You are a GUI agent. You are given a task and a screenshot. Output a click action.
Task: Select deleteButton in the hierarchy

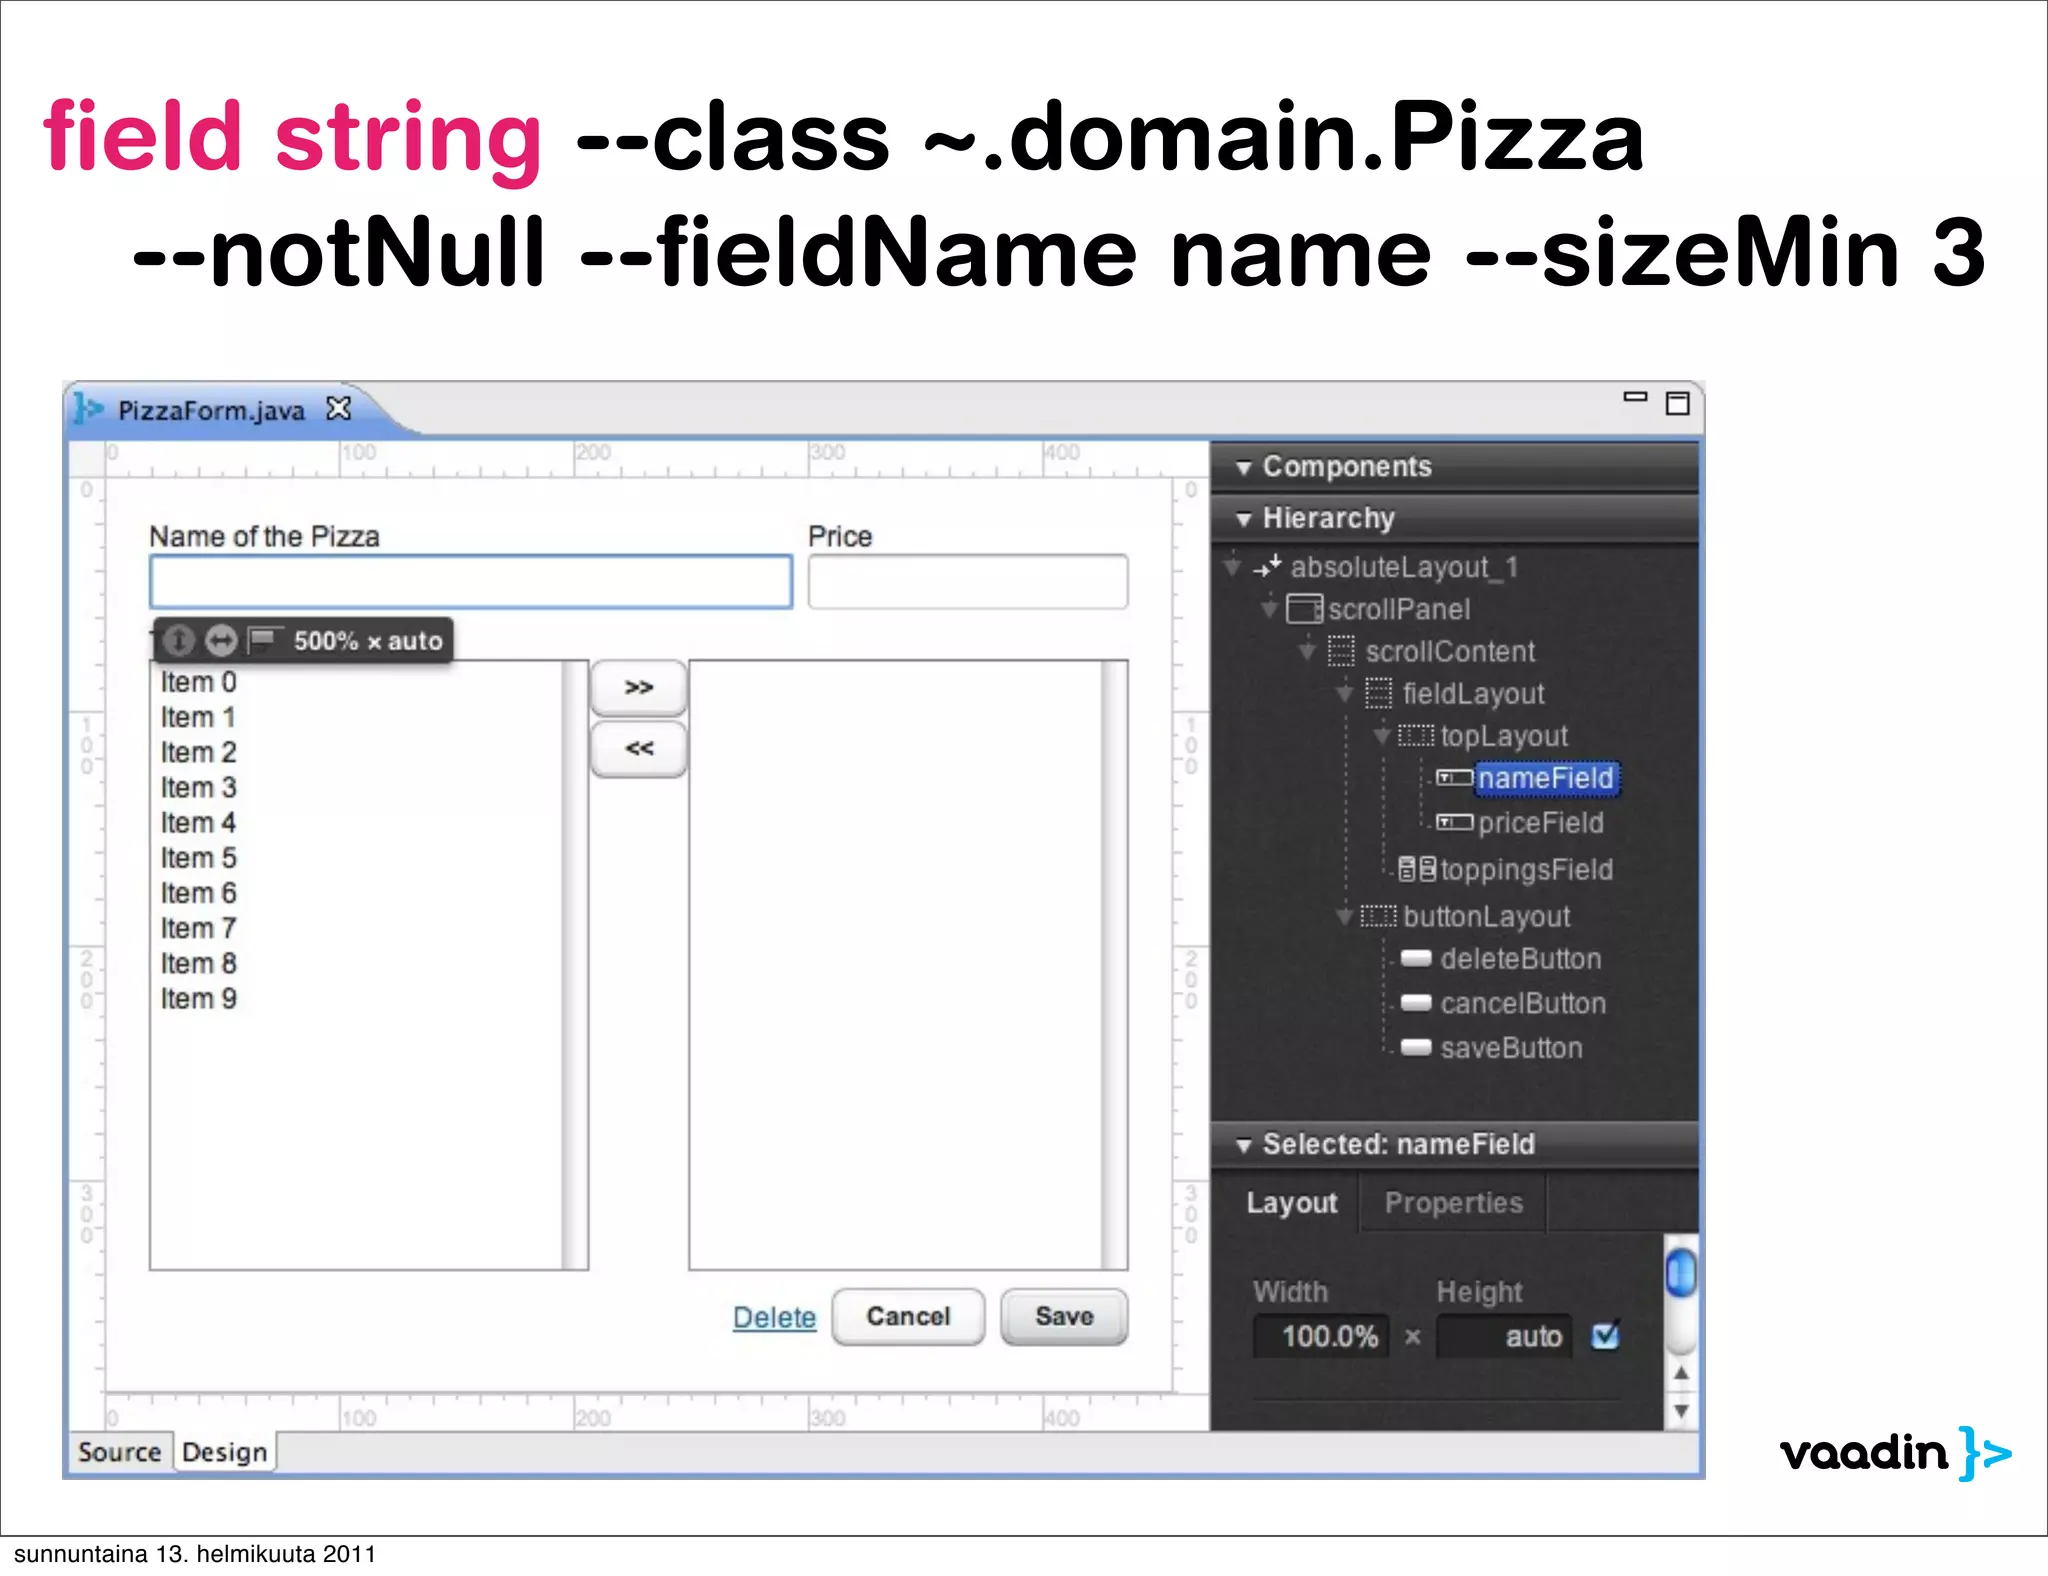(x=1520, y=958)
